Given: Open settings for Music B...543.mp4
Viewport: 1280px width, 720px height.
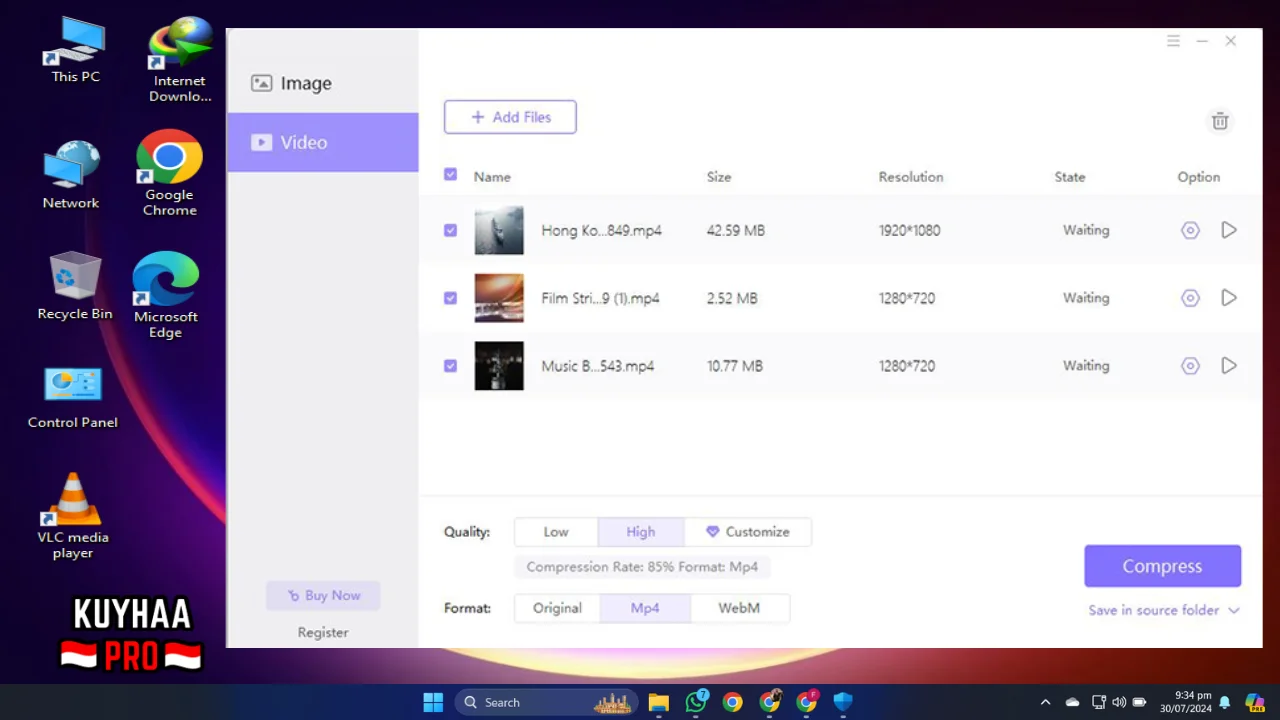Looking at the screenshot, I should (1190, 366).
